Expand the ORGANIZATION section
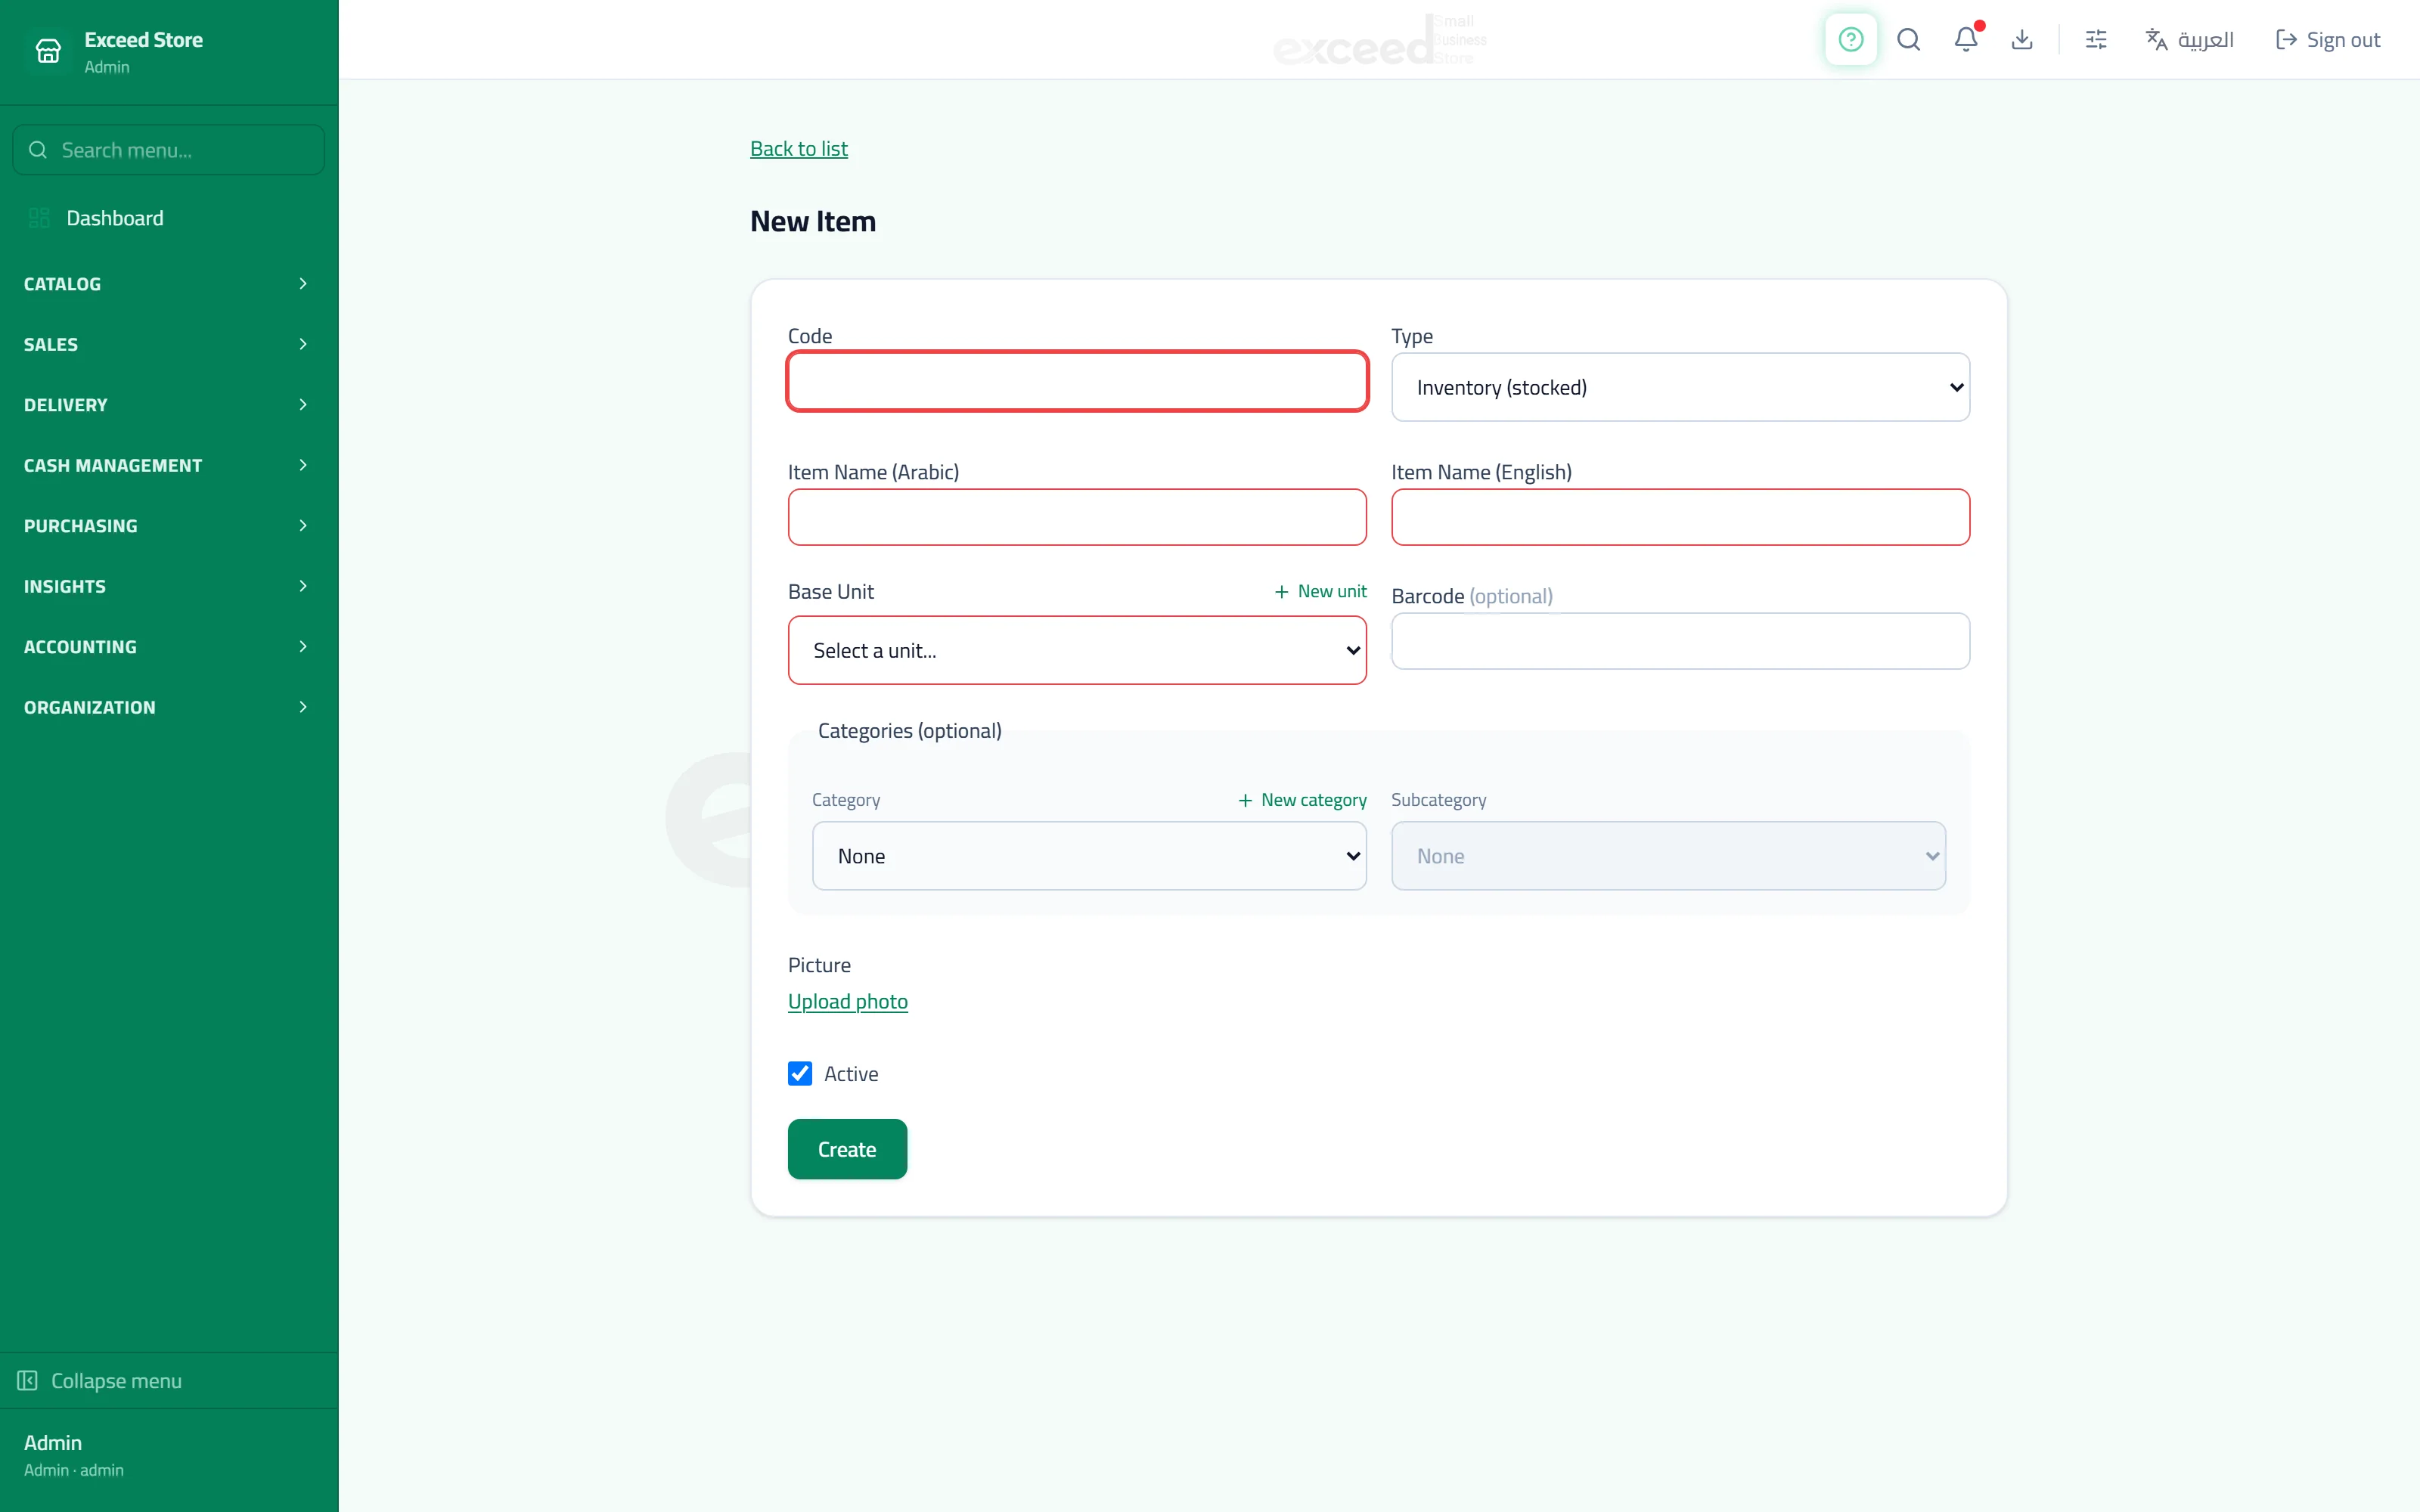Image resolution: width=2420 pixels, height=1512 pixels. [168, 707]
